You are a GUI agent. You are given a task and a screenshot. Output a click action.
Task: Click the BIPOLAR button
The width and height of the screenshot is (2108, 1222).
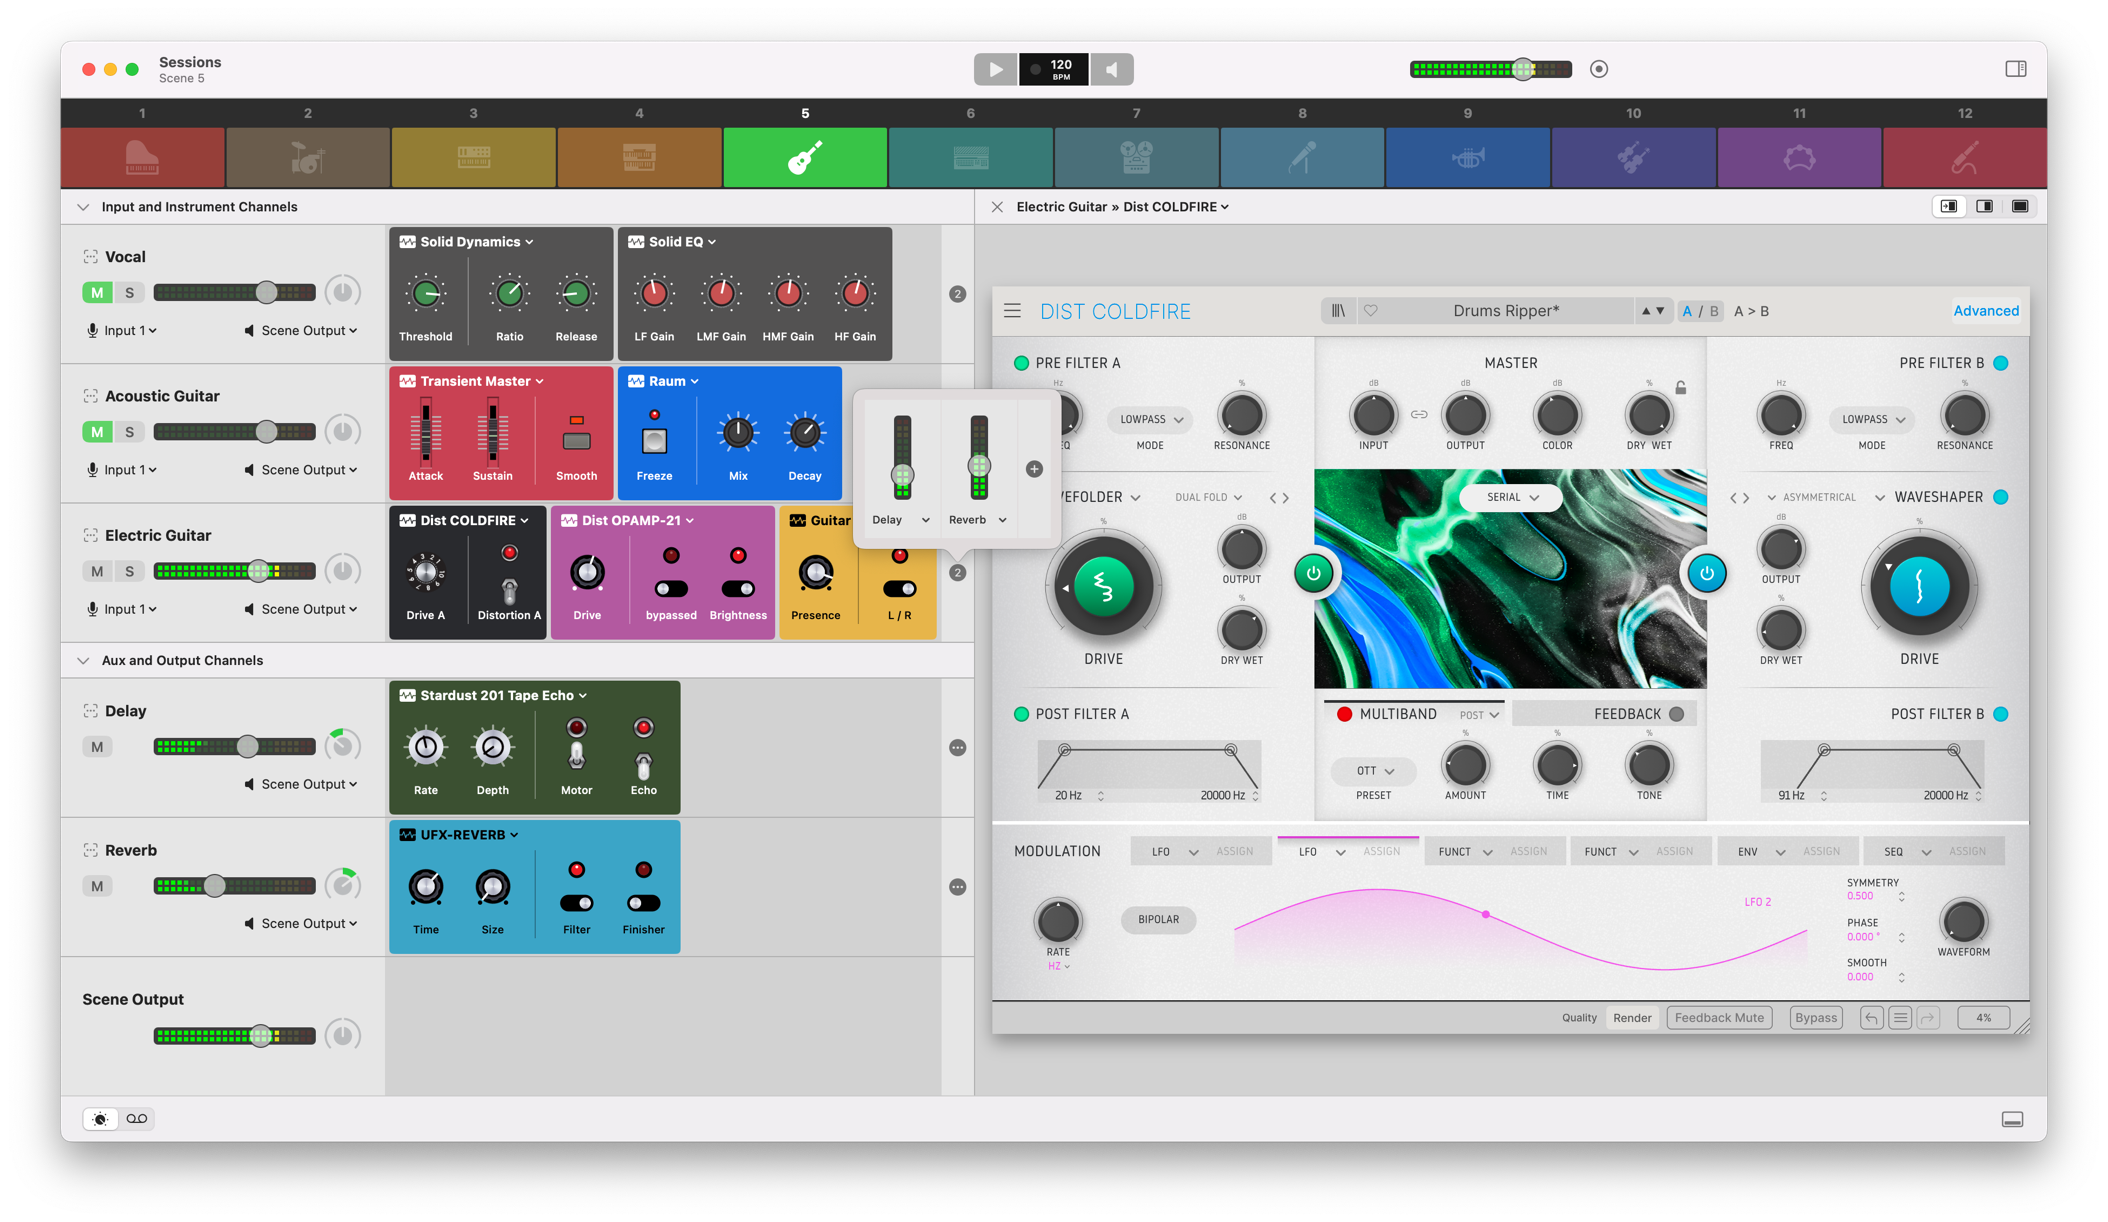pos(1158,920)
